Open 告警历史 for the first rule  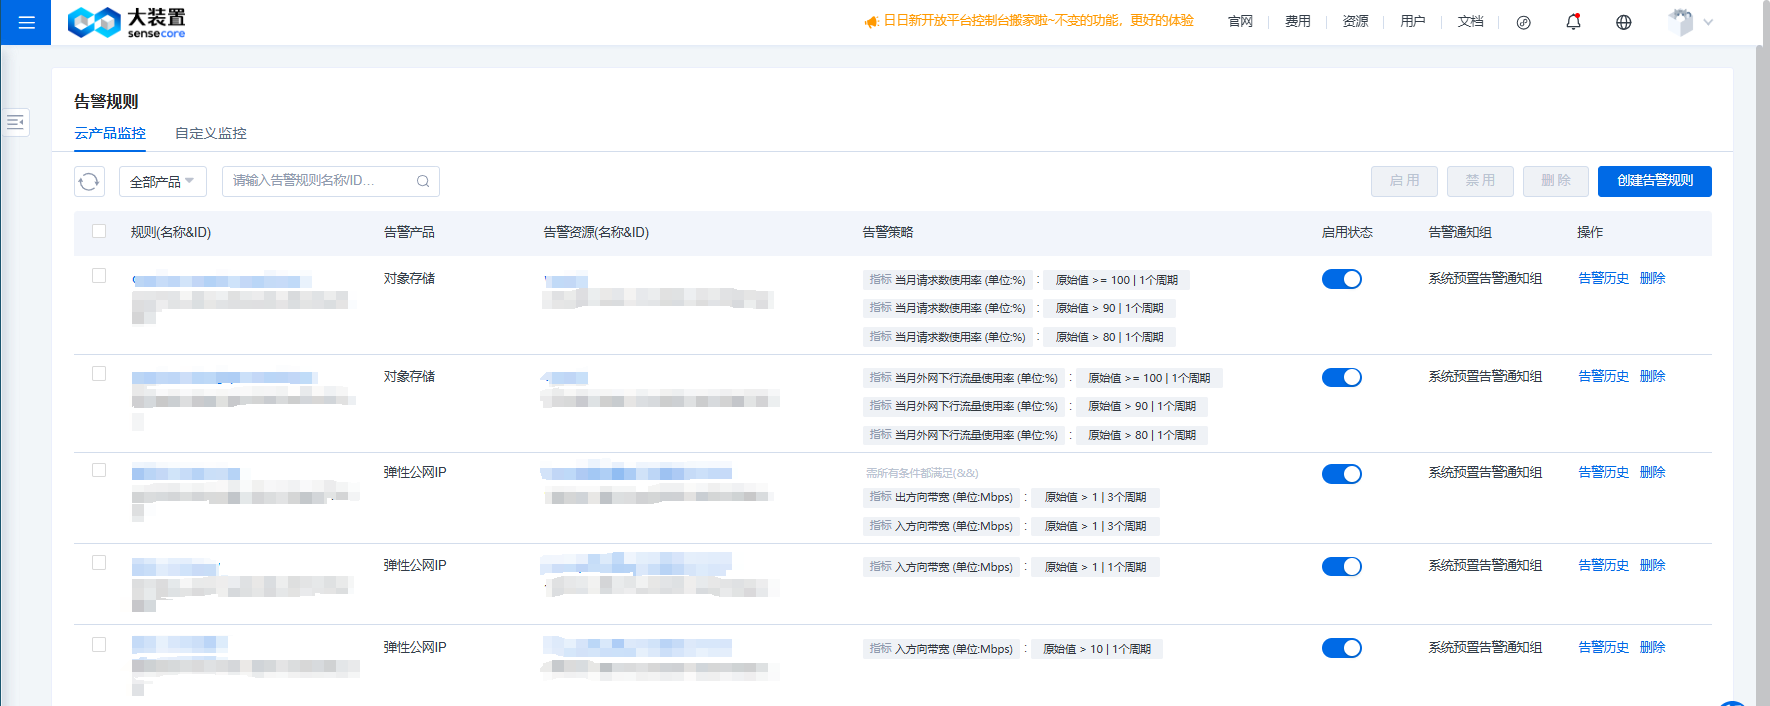[1603, 278]
